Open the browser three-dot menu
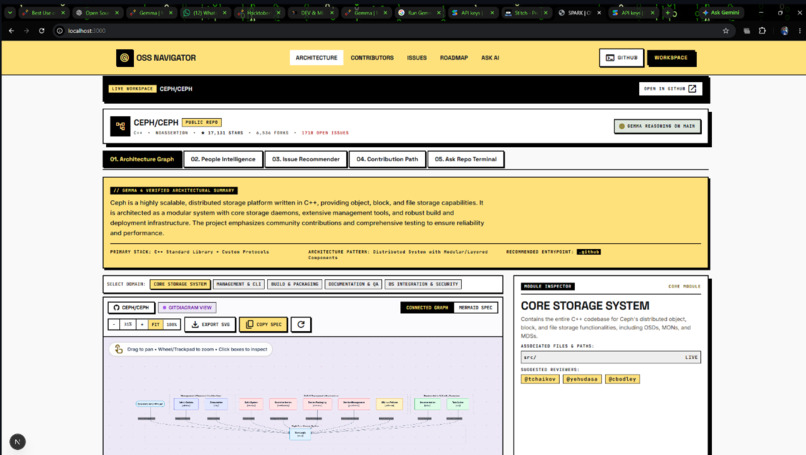The width and height of the screenshot is (806, 455). click(x=799, y=31)
